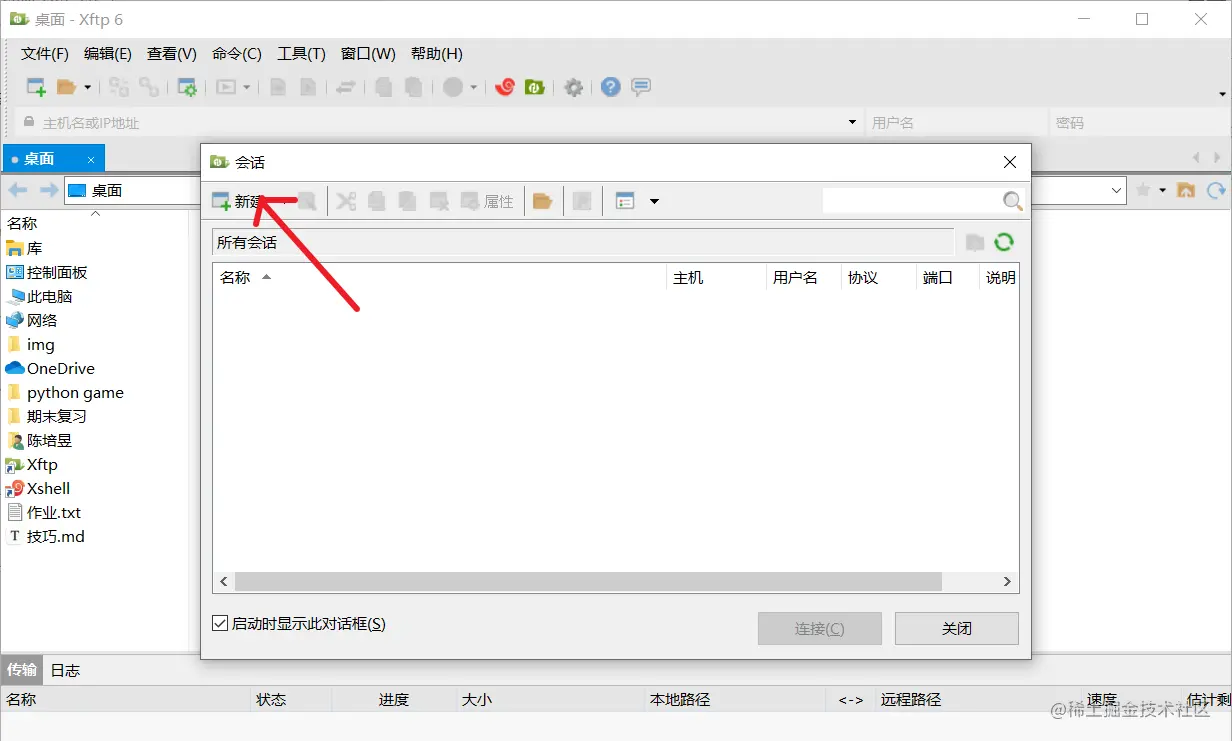Click the feedback speech bubble icon

coord(641,87)
